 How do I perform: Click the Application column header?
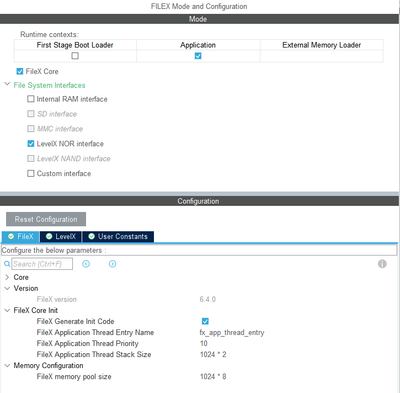coord(198,45)
